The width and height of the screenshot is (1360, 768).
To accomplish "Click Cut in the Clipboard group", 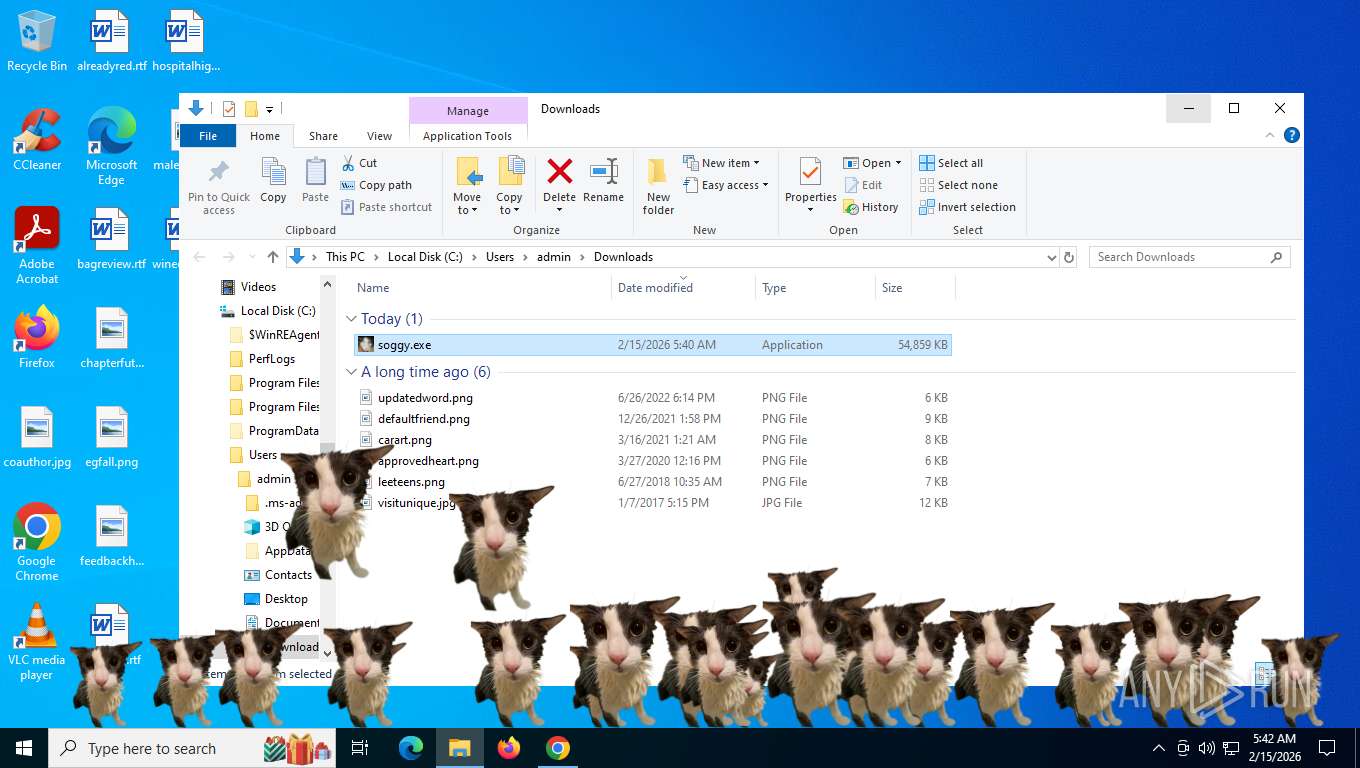I will (359, 163).
